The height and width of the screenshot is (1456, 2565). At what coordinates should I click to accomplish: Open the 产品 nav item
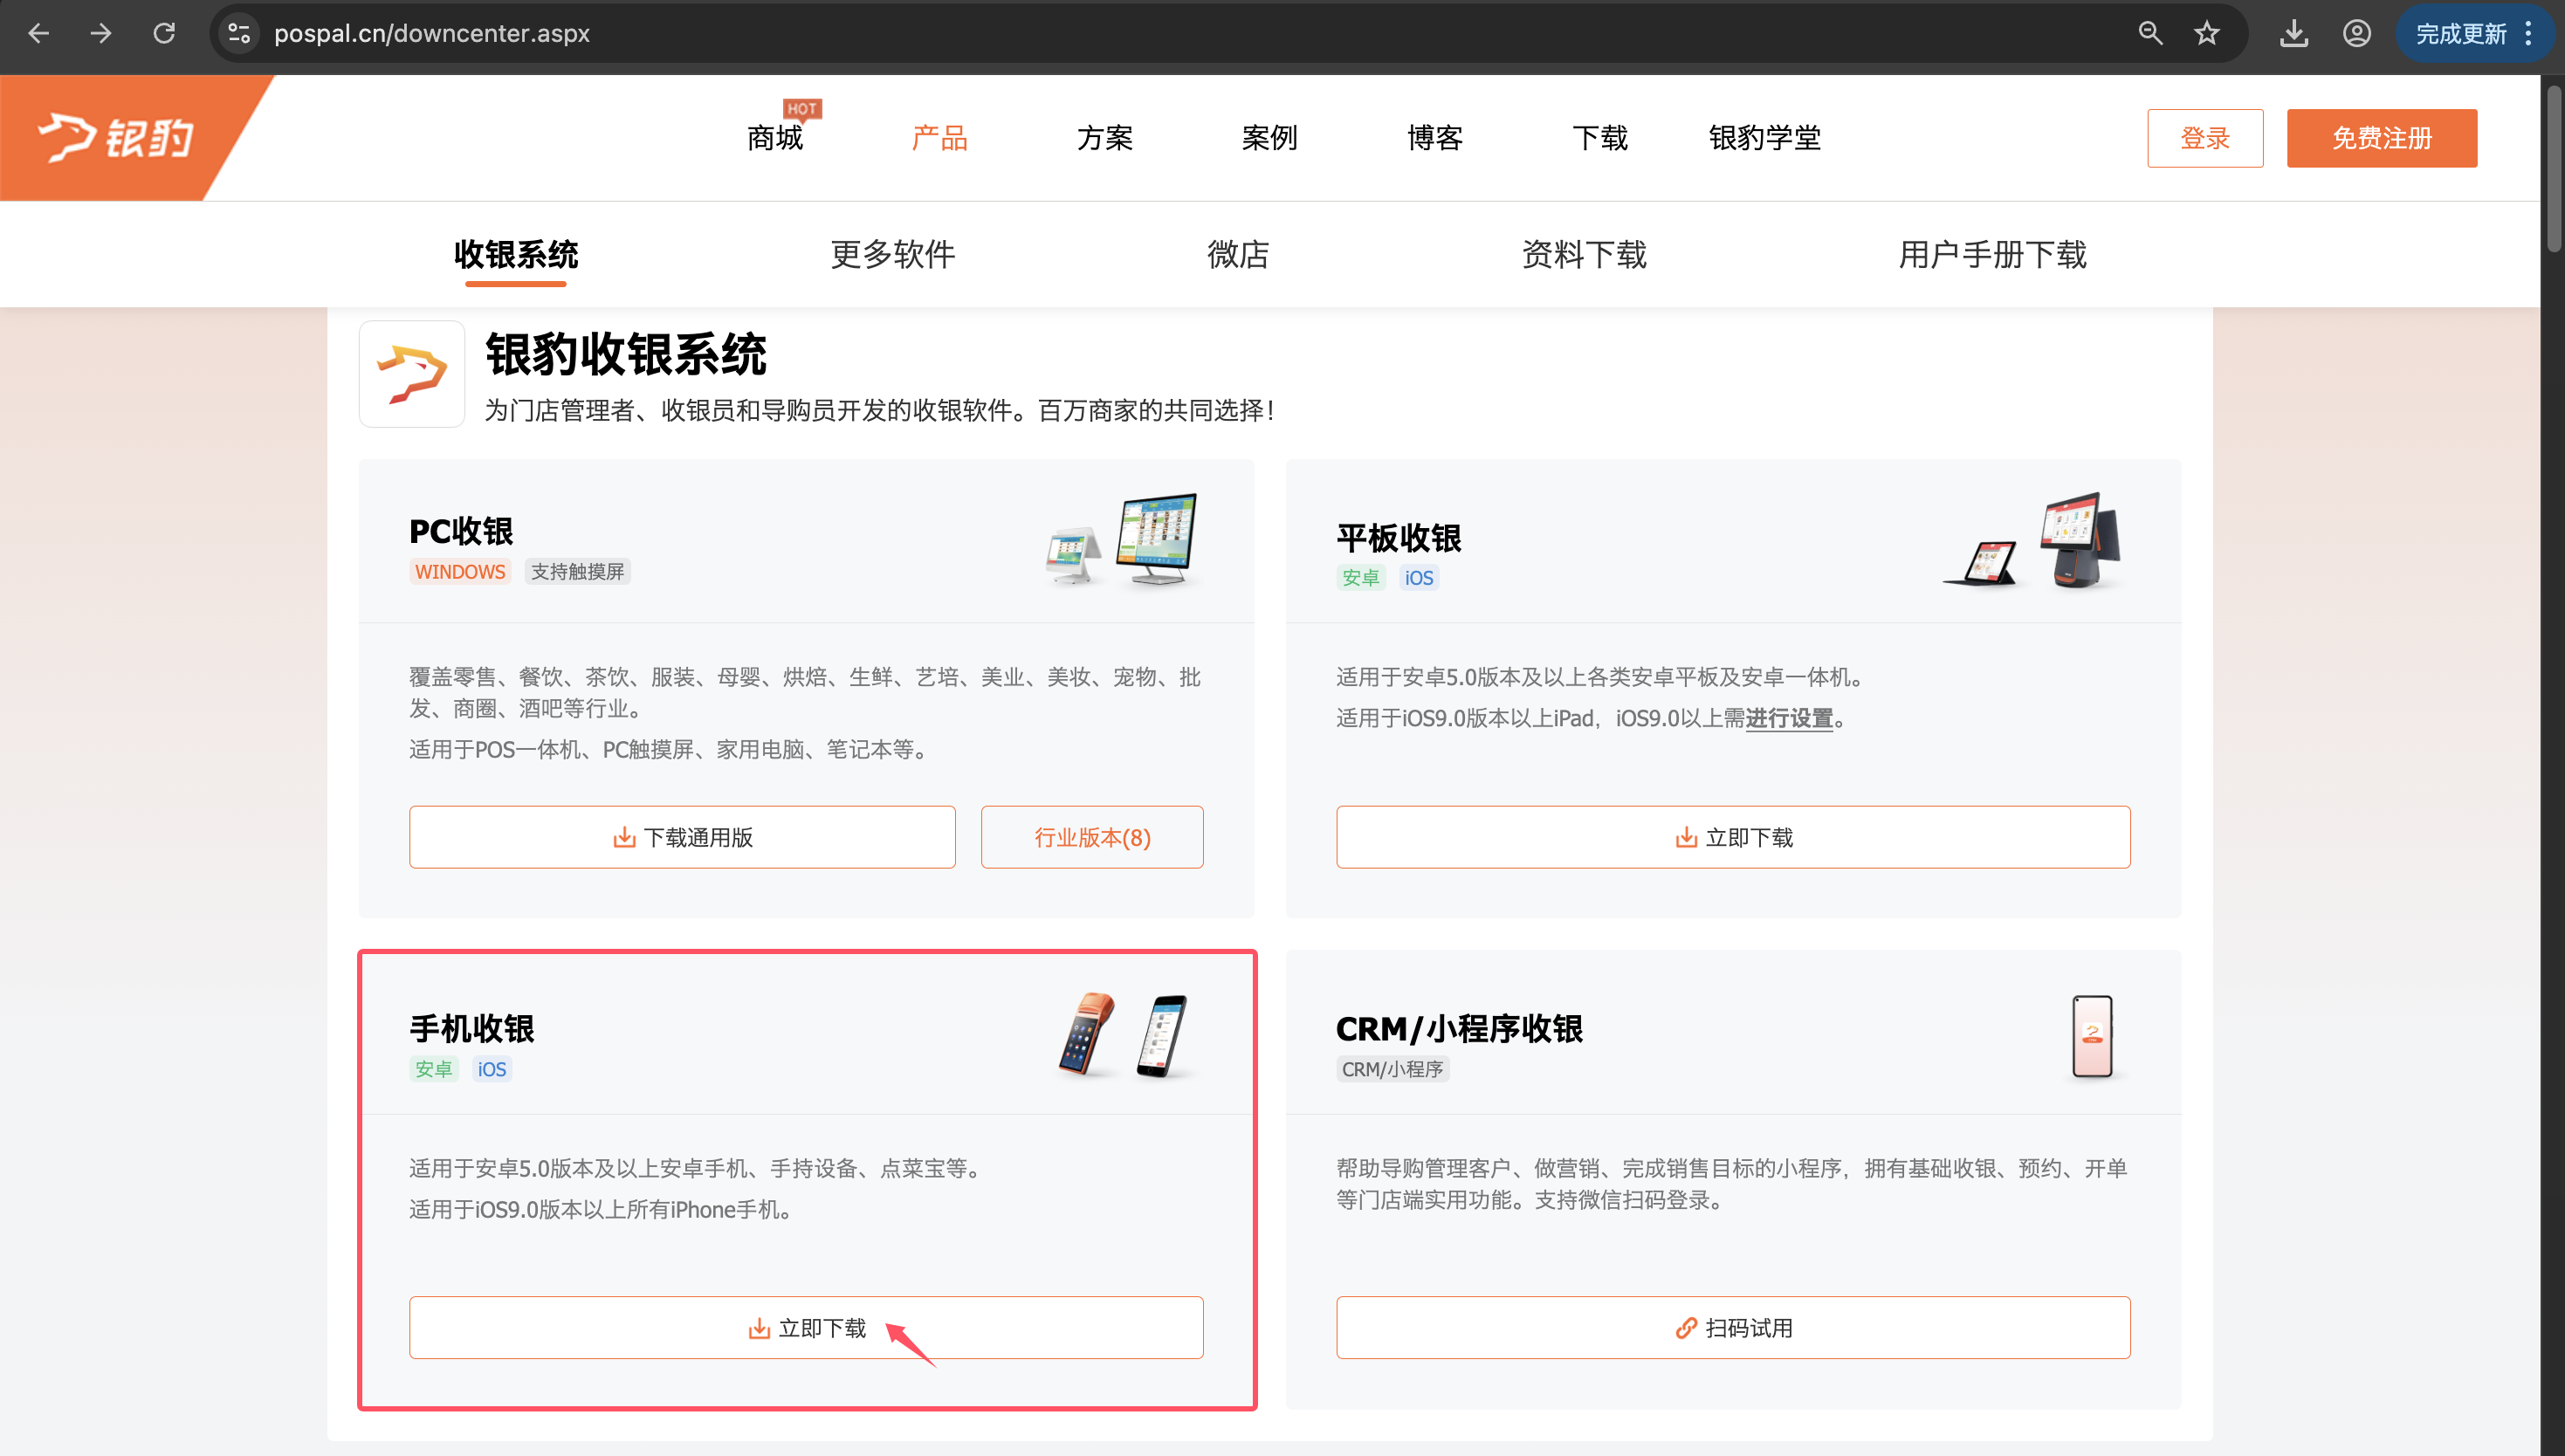(940, 138)
